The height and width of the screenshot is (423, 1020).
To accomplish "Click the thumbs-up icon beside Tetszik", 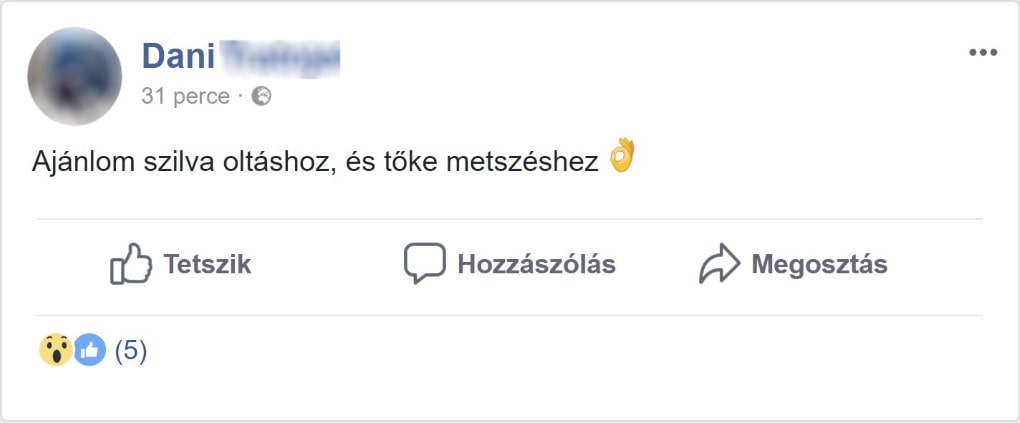I will [x=131, y=265].
